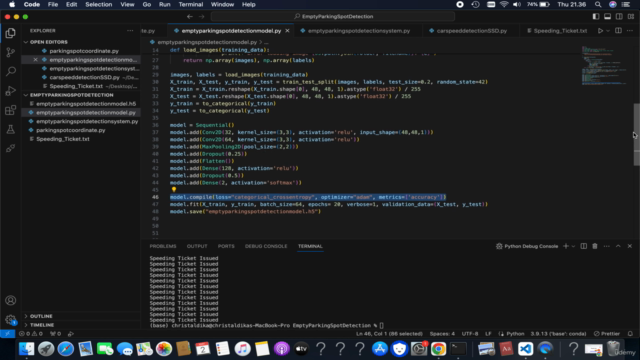This screenshot has width=640, height=360.
Task: Open Run and Debug view
Action: pyautogui.click(x=11, y=91)
